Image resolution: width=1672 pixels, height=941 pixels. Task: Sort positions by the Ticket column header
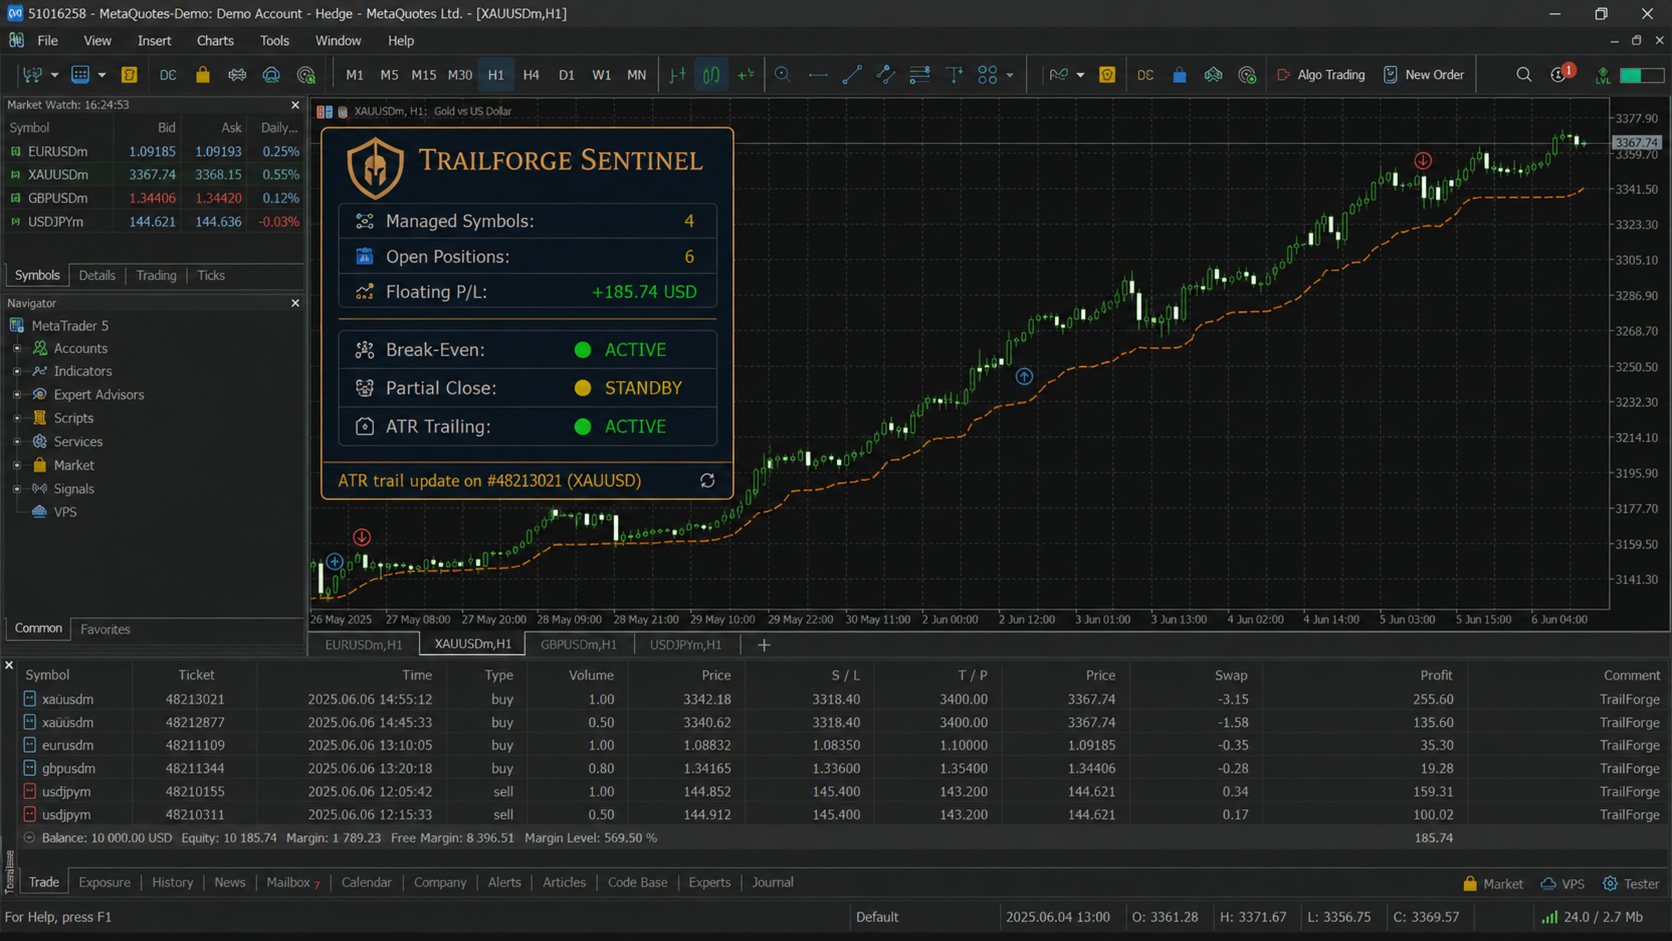coord(196,675)
